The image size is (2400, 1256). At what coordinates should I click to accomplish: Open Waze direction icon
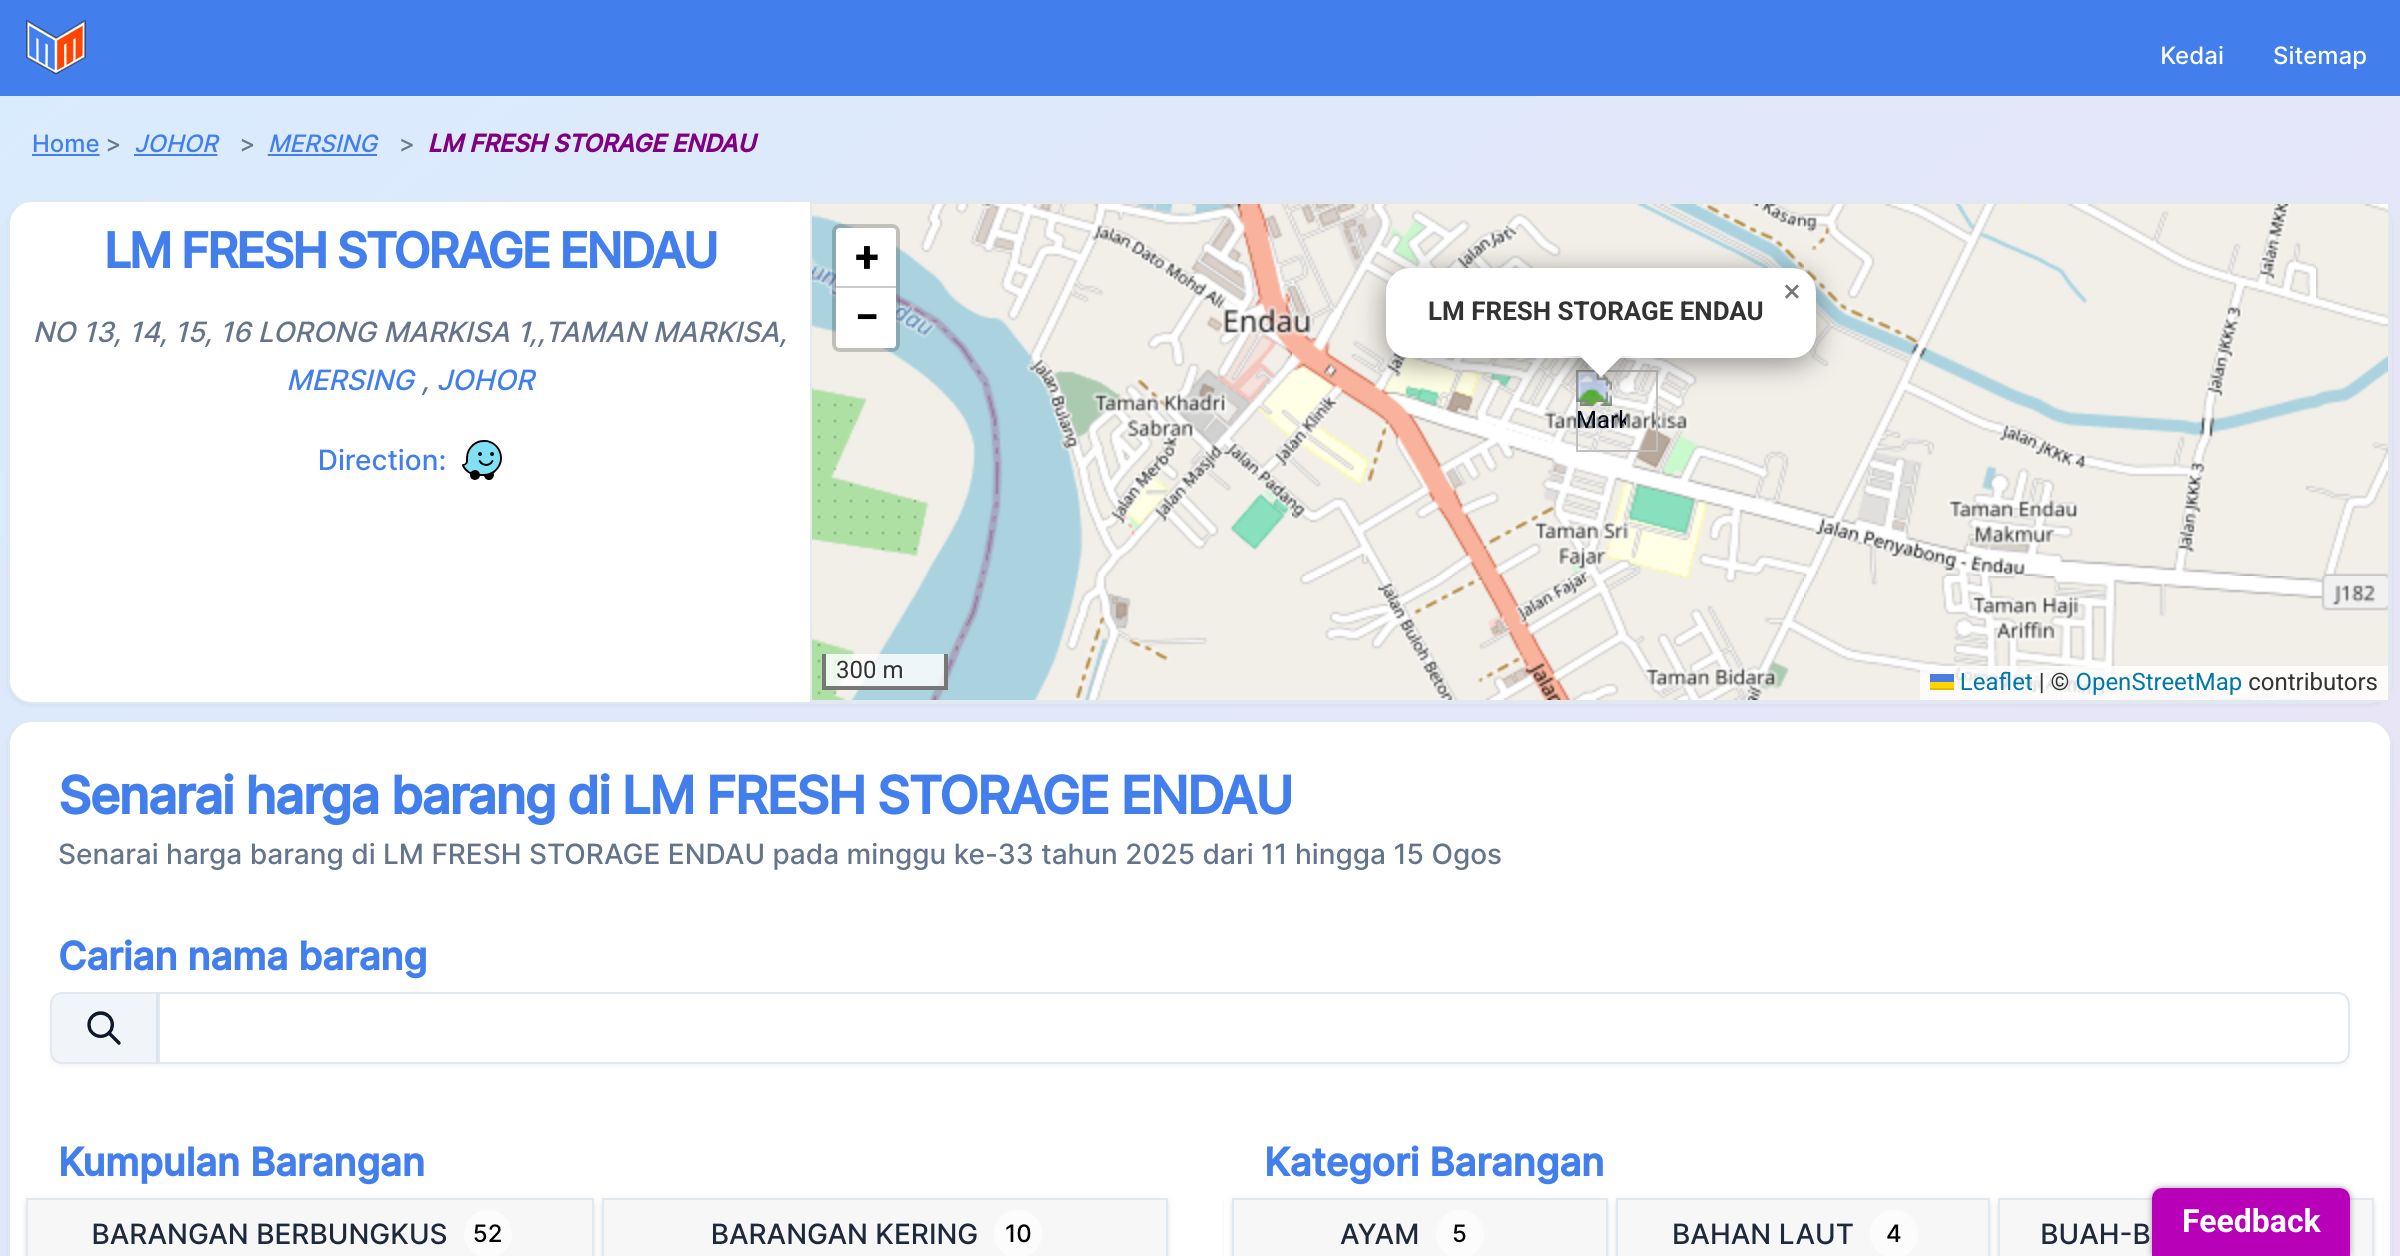[x=482, y=460]
